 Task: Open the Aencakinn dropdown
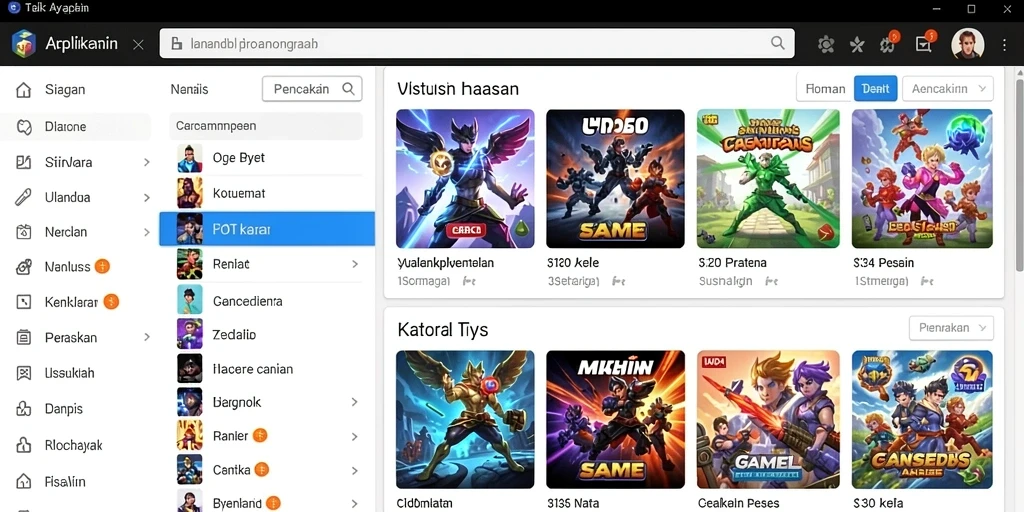(948, 89)
